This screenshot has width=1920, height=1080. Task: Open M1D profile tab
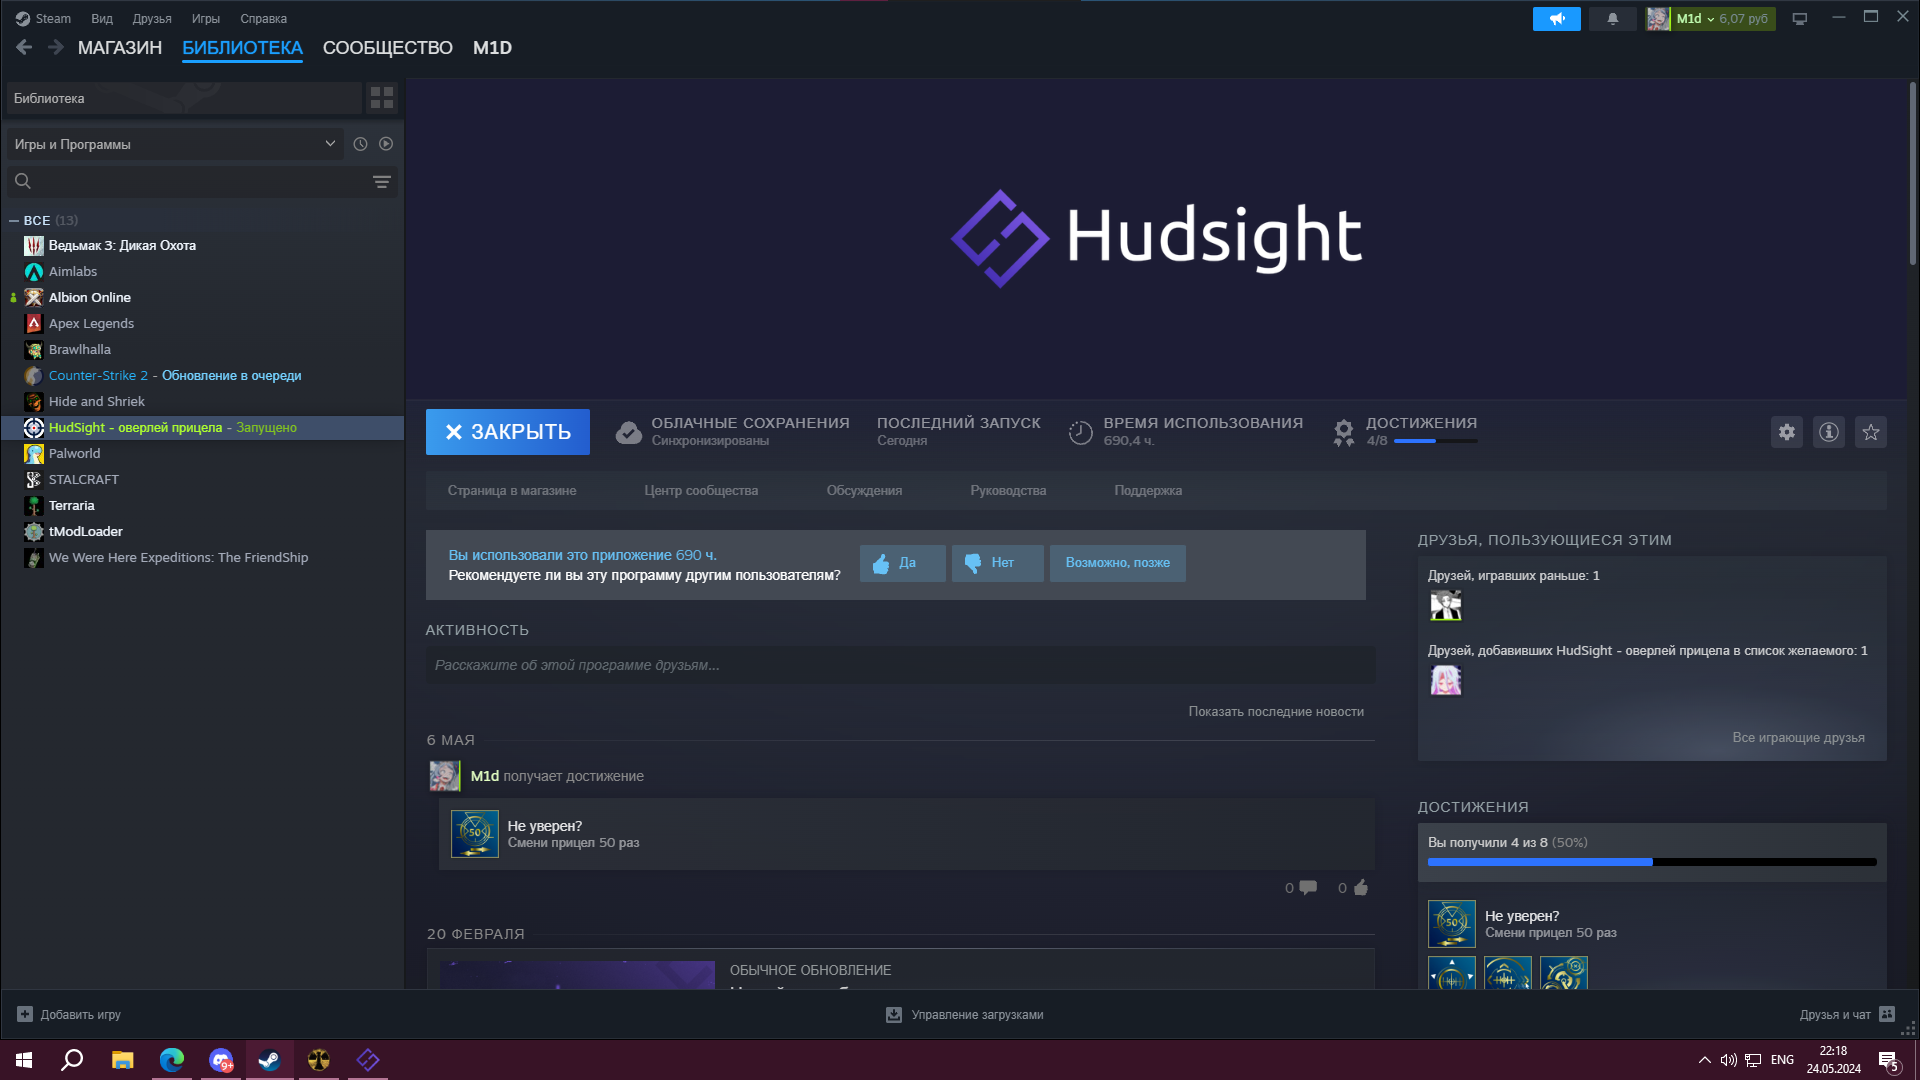(x=492, y=48)
